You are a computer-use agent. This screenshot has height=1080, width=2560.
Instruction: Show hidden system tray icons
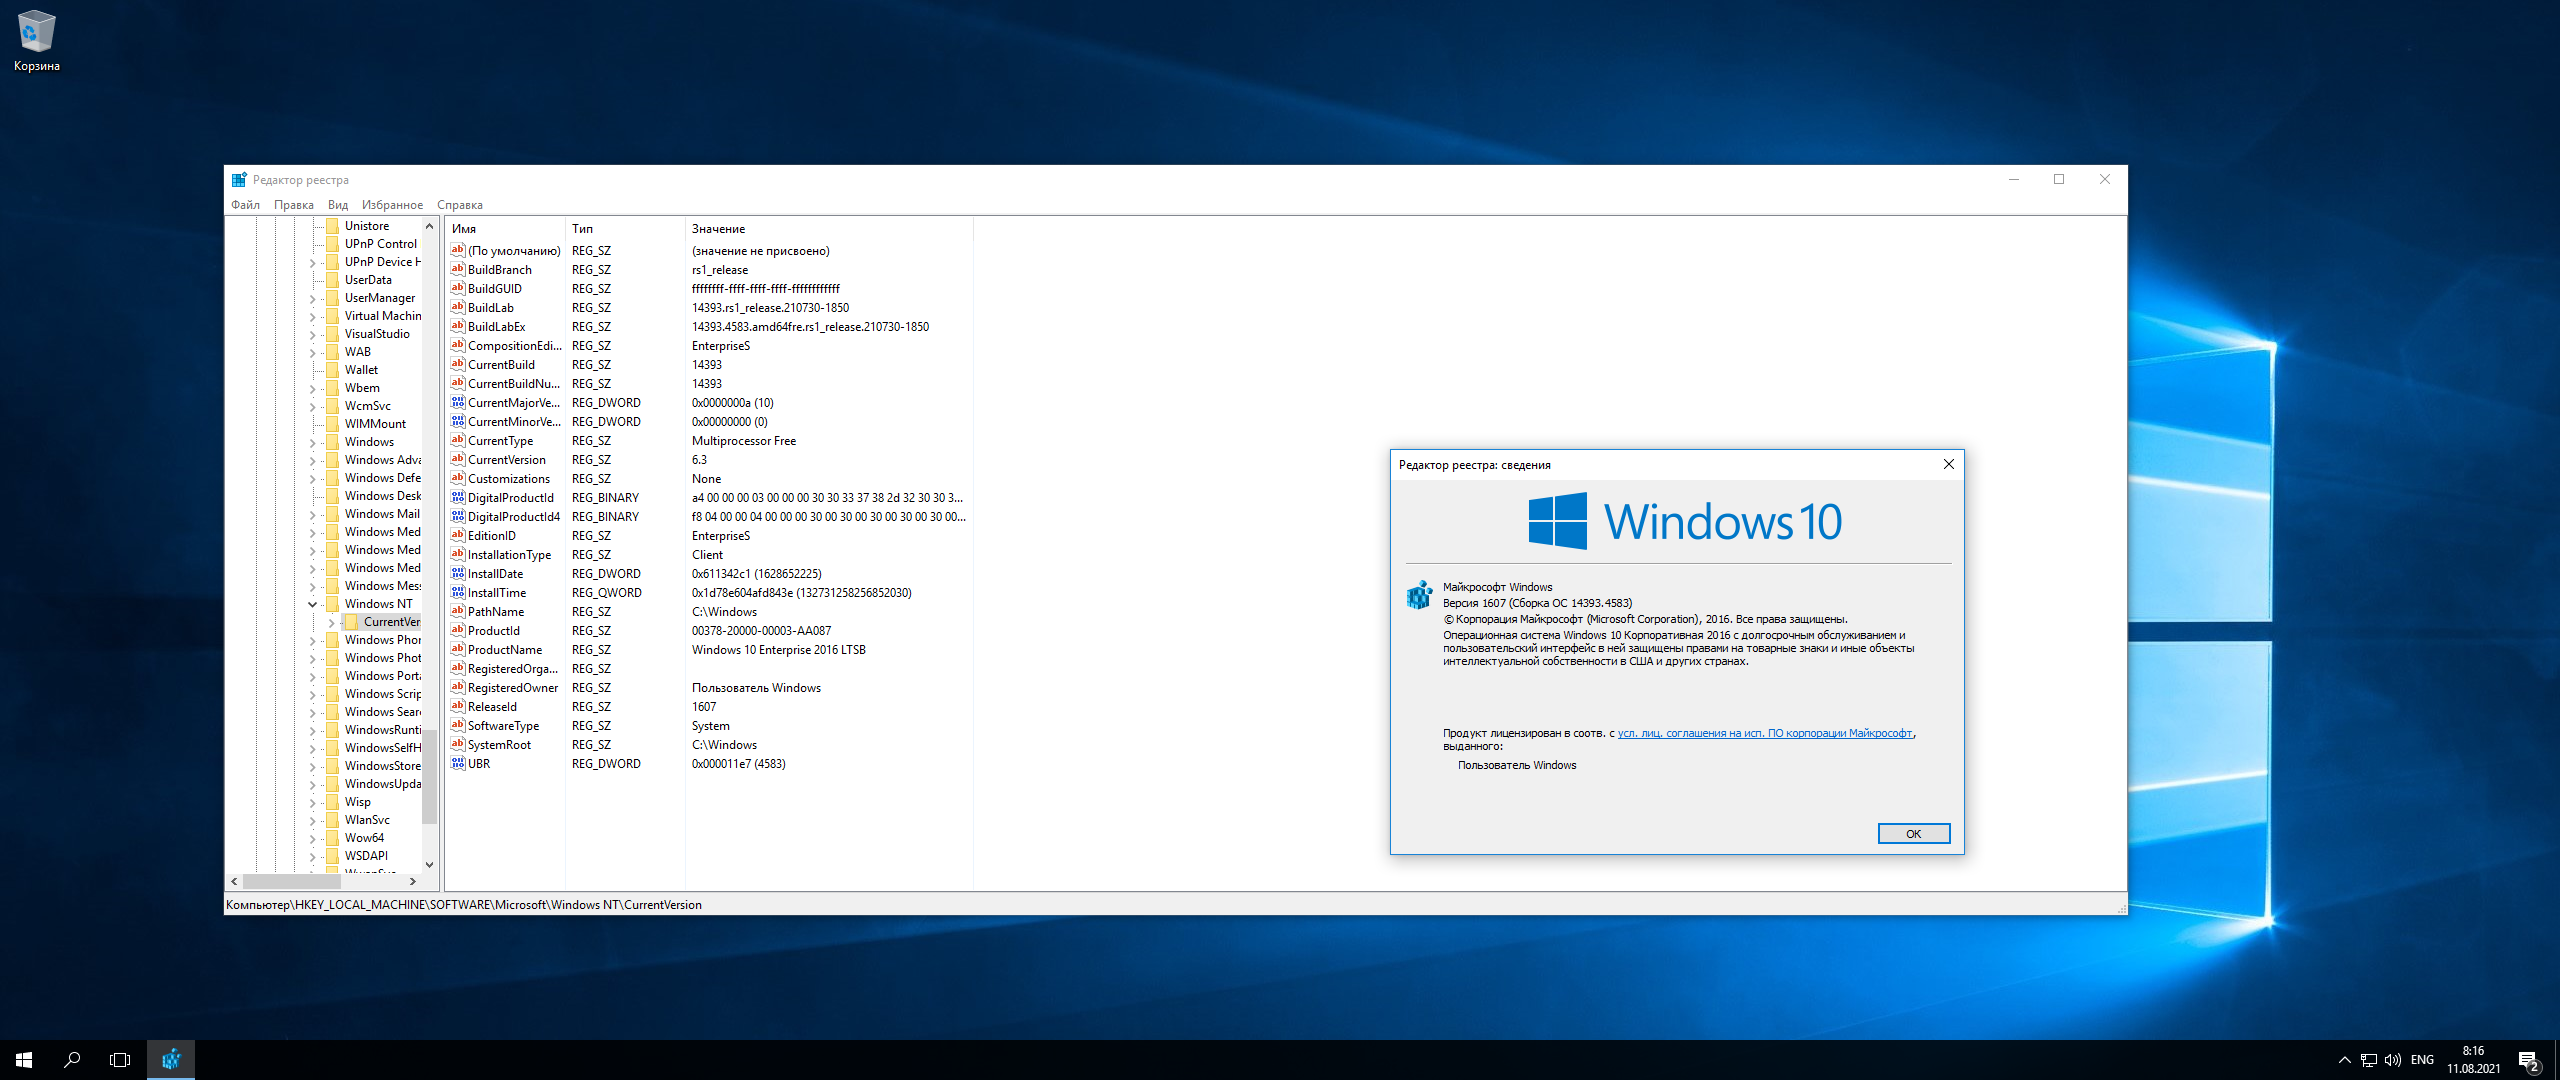[2344, 1060]
